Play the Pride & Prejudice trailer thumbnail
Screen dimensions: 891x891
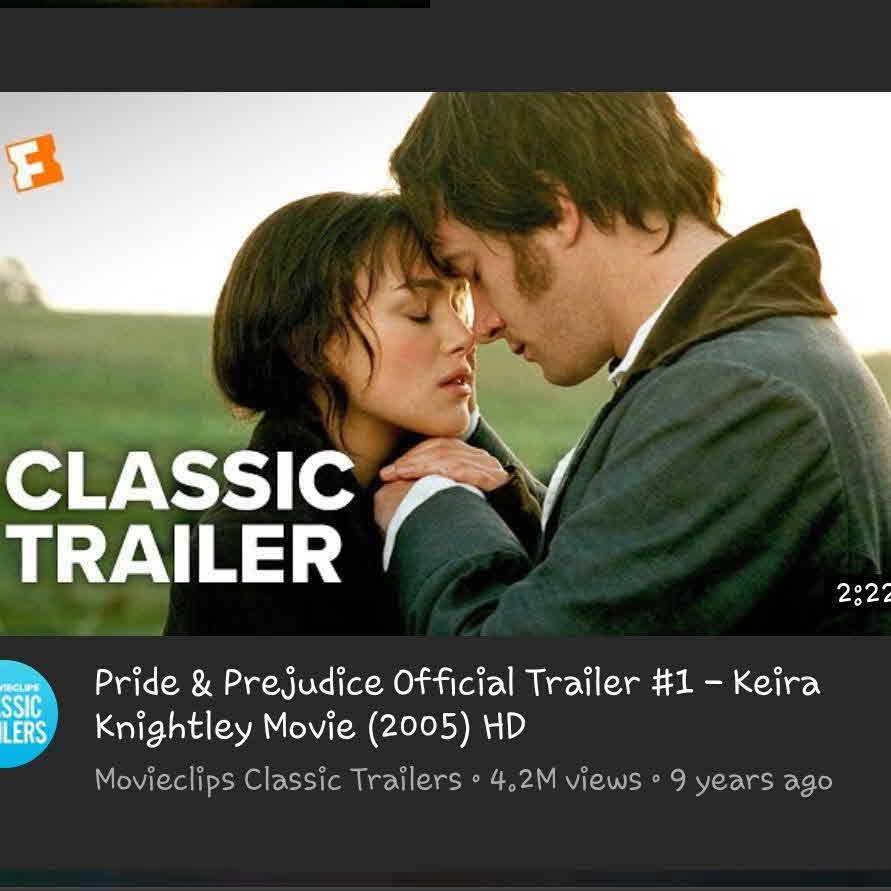pos(446,363)
